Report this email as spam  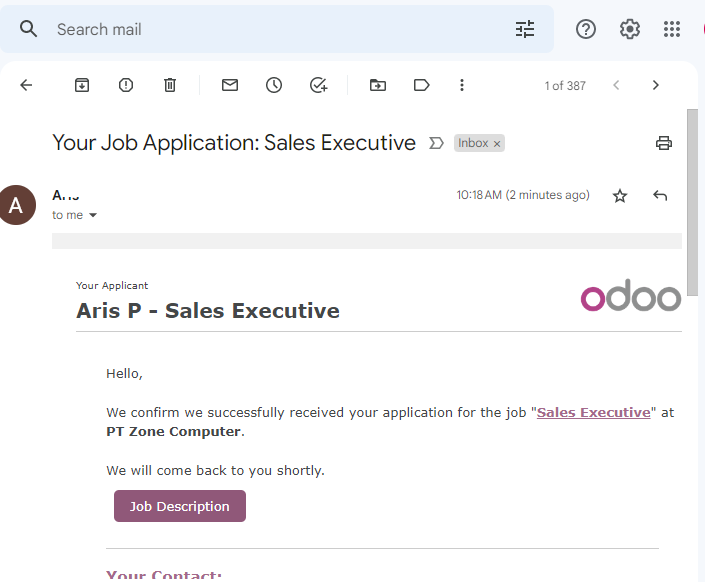pos(126,85)
